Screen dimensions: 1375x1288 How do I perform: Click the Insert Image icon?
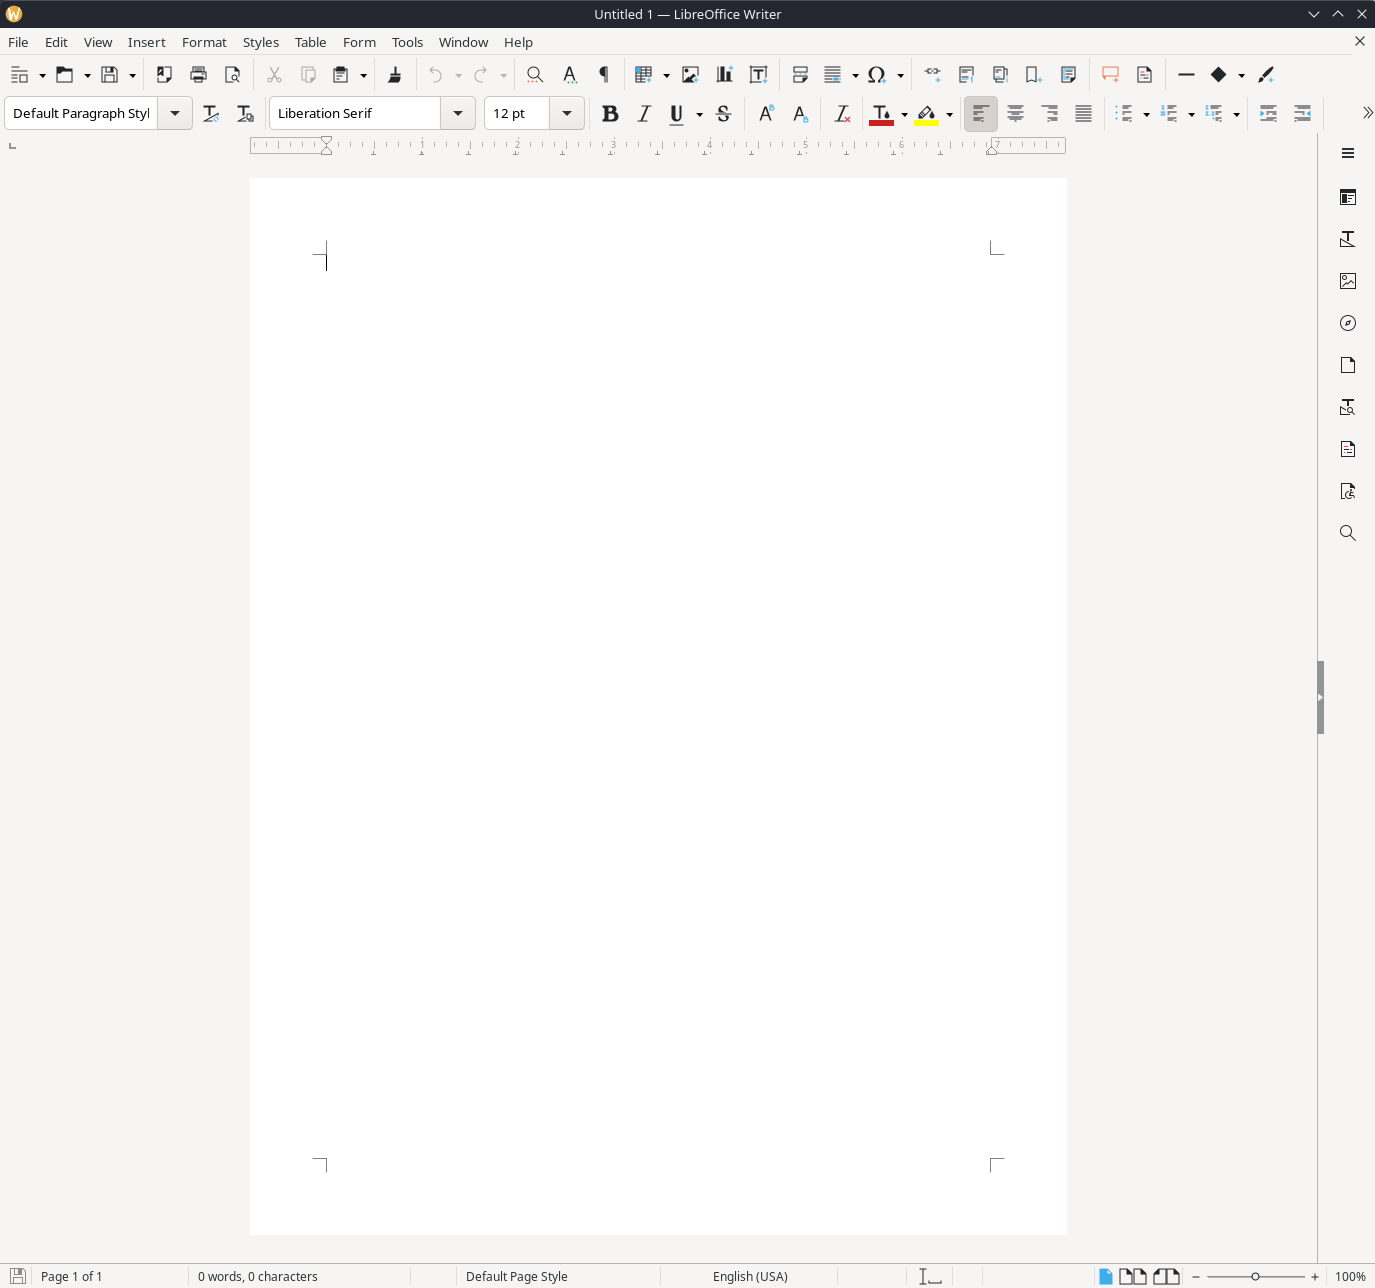click(690, 75)
